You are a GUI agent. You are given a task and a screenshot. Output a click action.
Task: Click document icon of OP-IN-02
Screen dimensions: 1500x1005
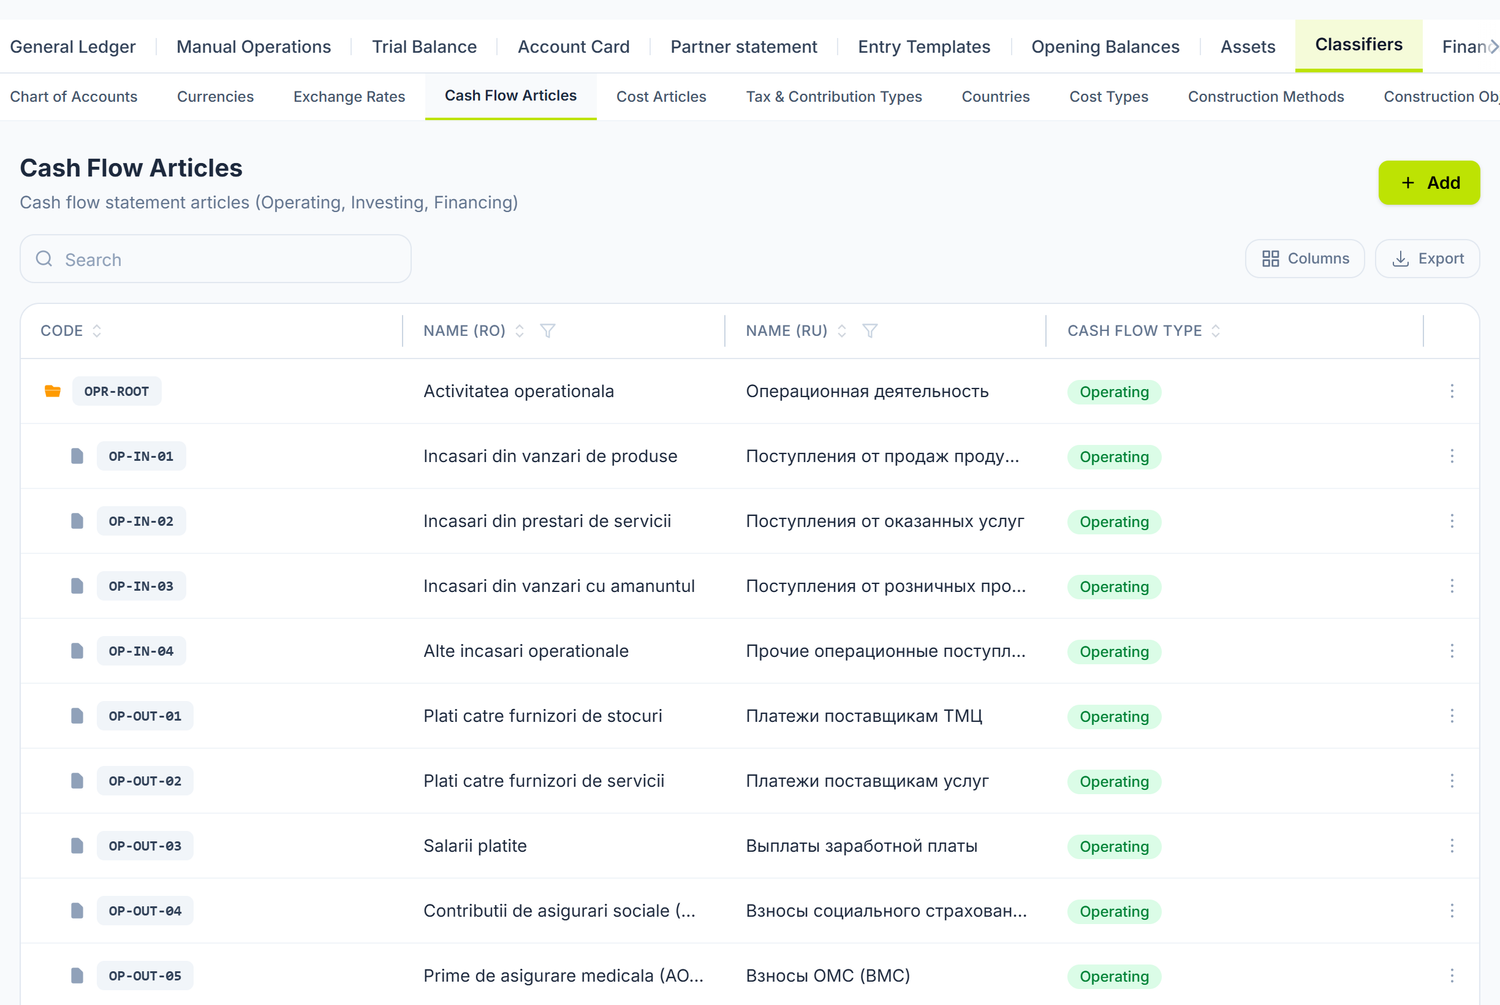(x=77, y=521)
